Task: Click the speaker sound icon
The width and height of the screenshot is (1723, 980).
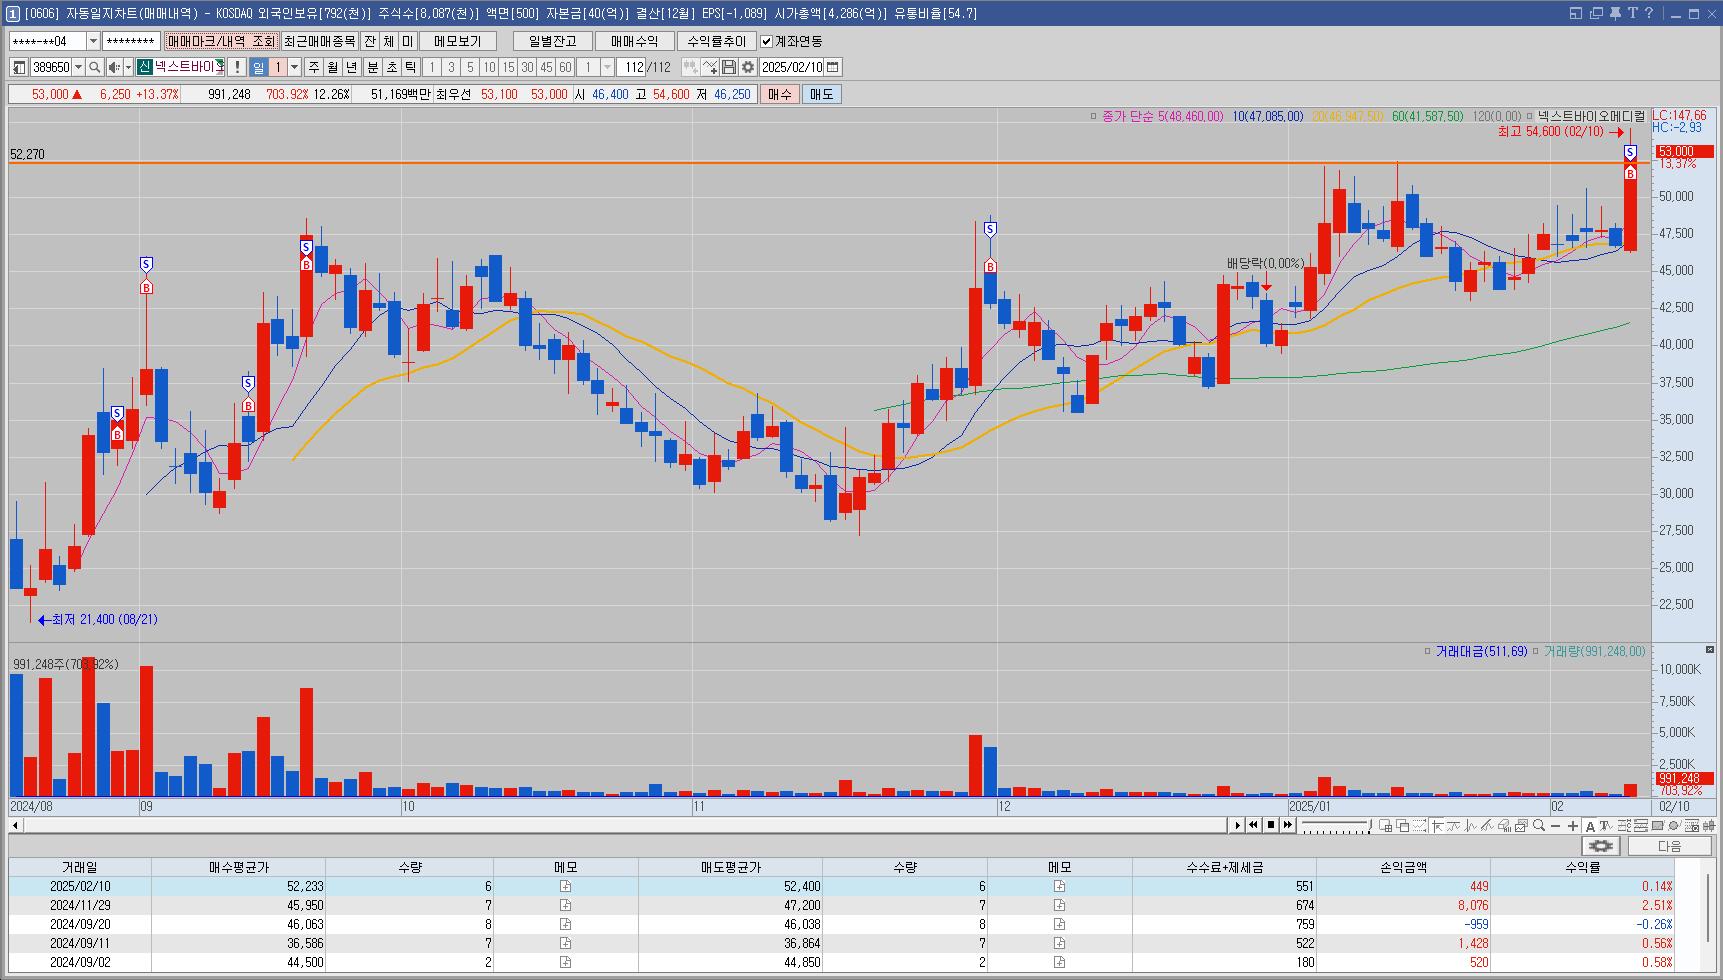Action: tap(114, 67)
